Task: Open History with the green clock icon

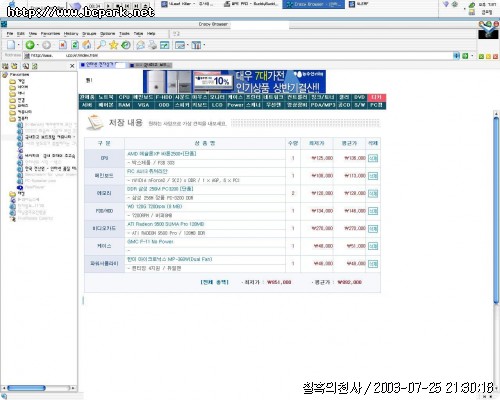Action: (x=126, y=45)
